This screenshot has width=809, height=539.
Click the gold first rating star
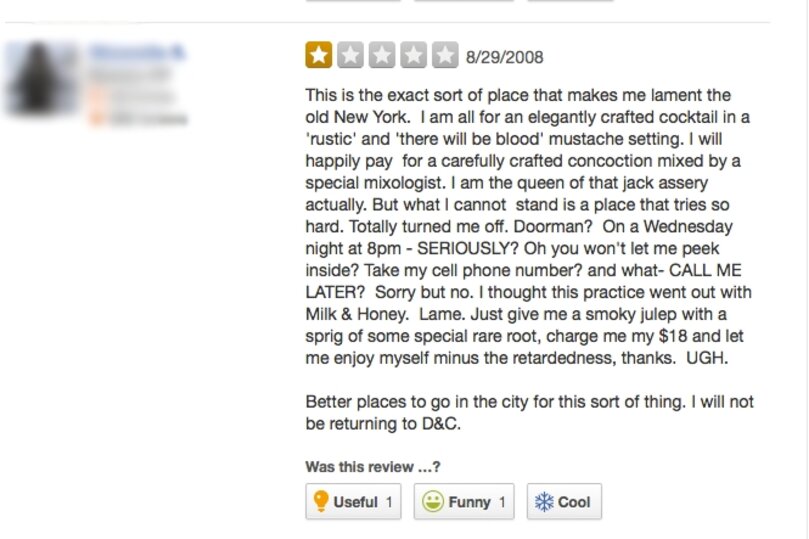[x=319, y=55]
